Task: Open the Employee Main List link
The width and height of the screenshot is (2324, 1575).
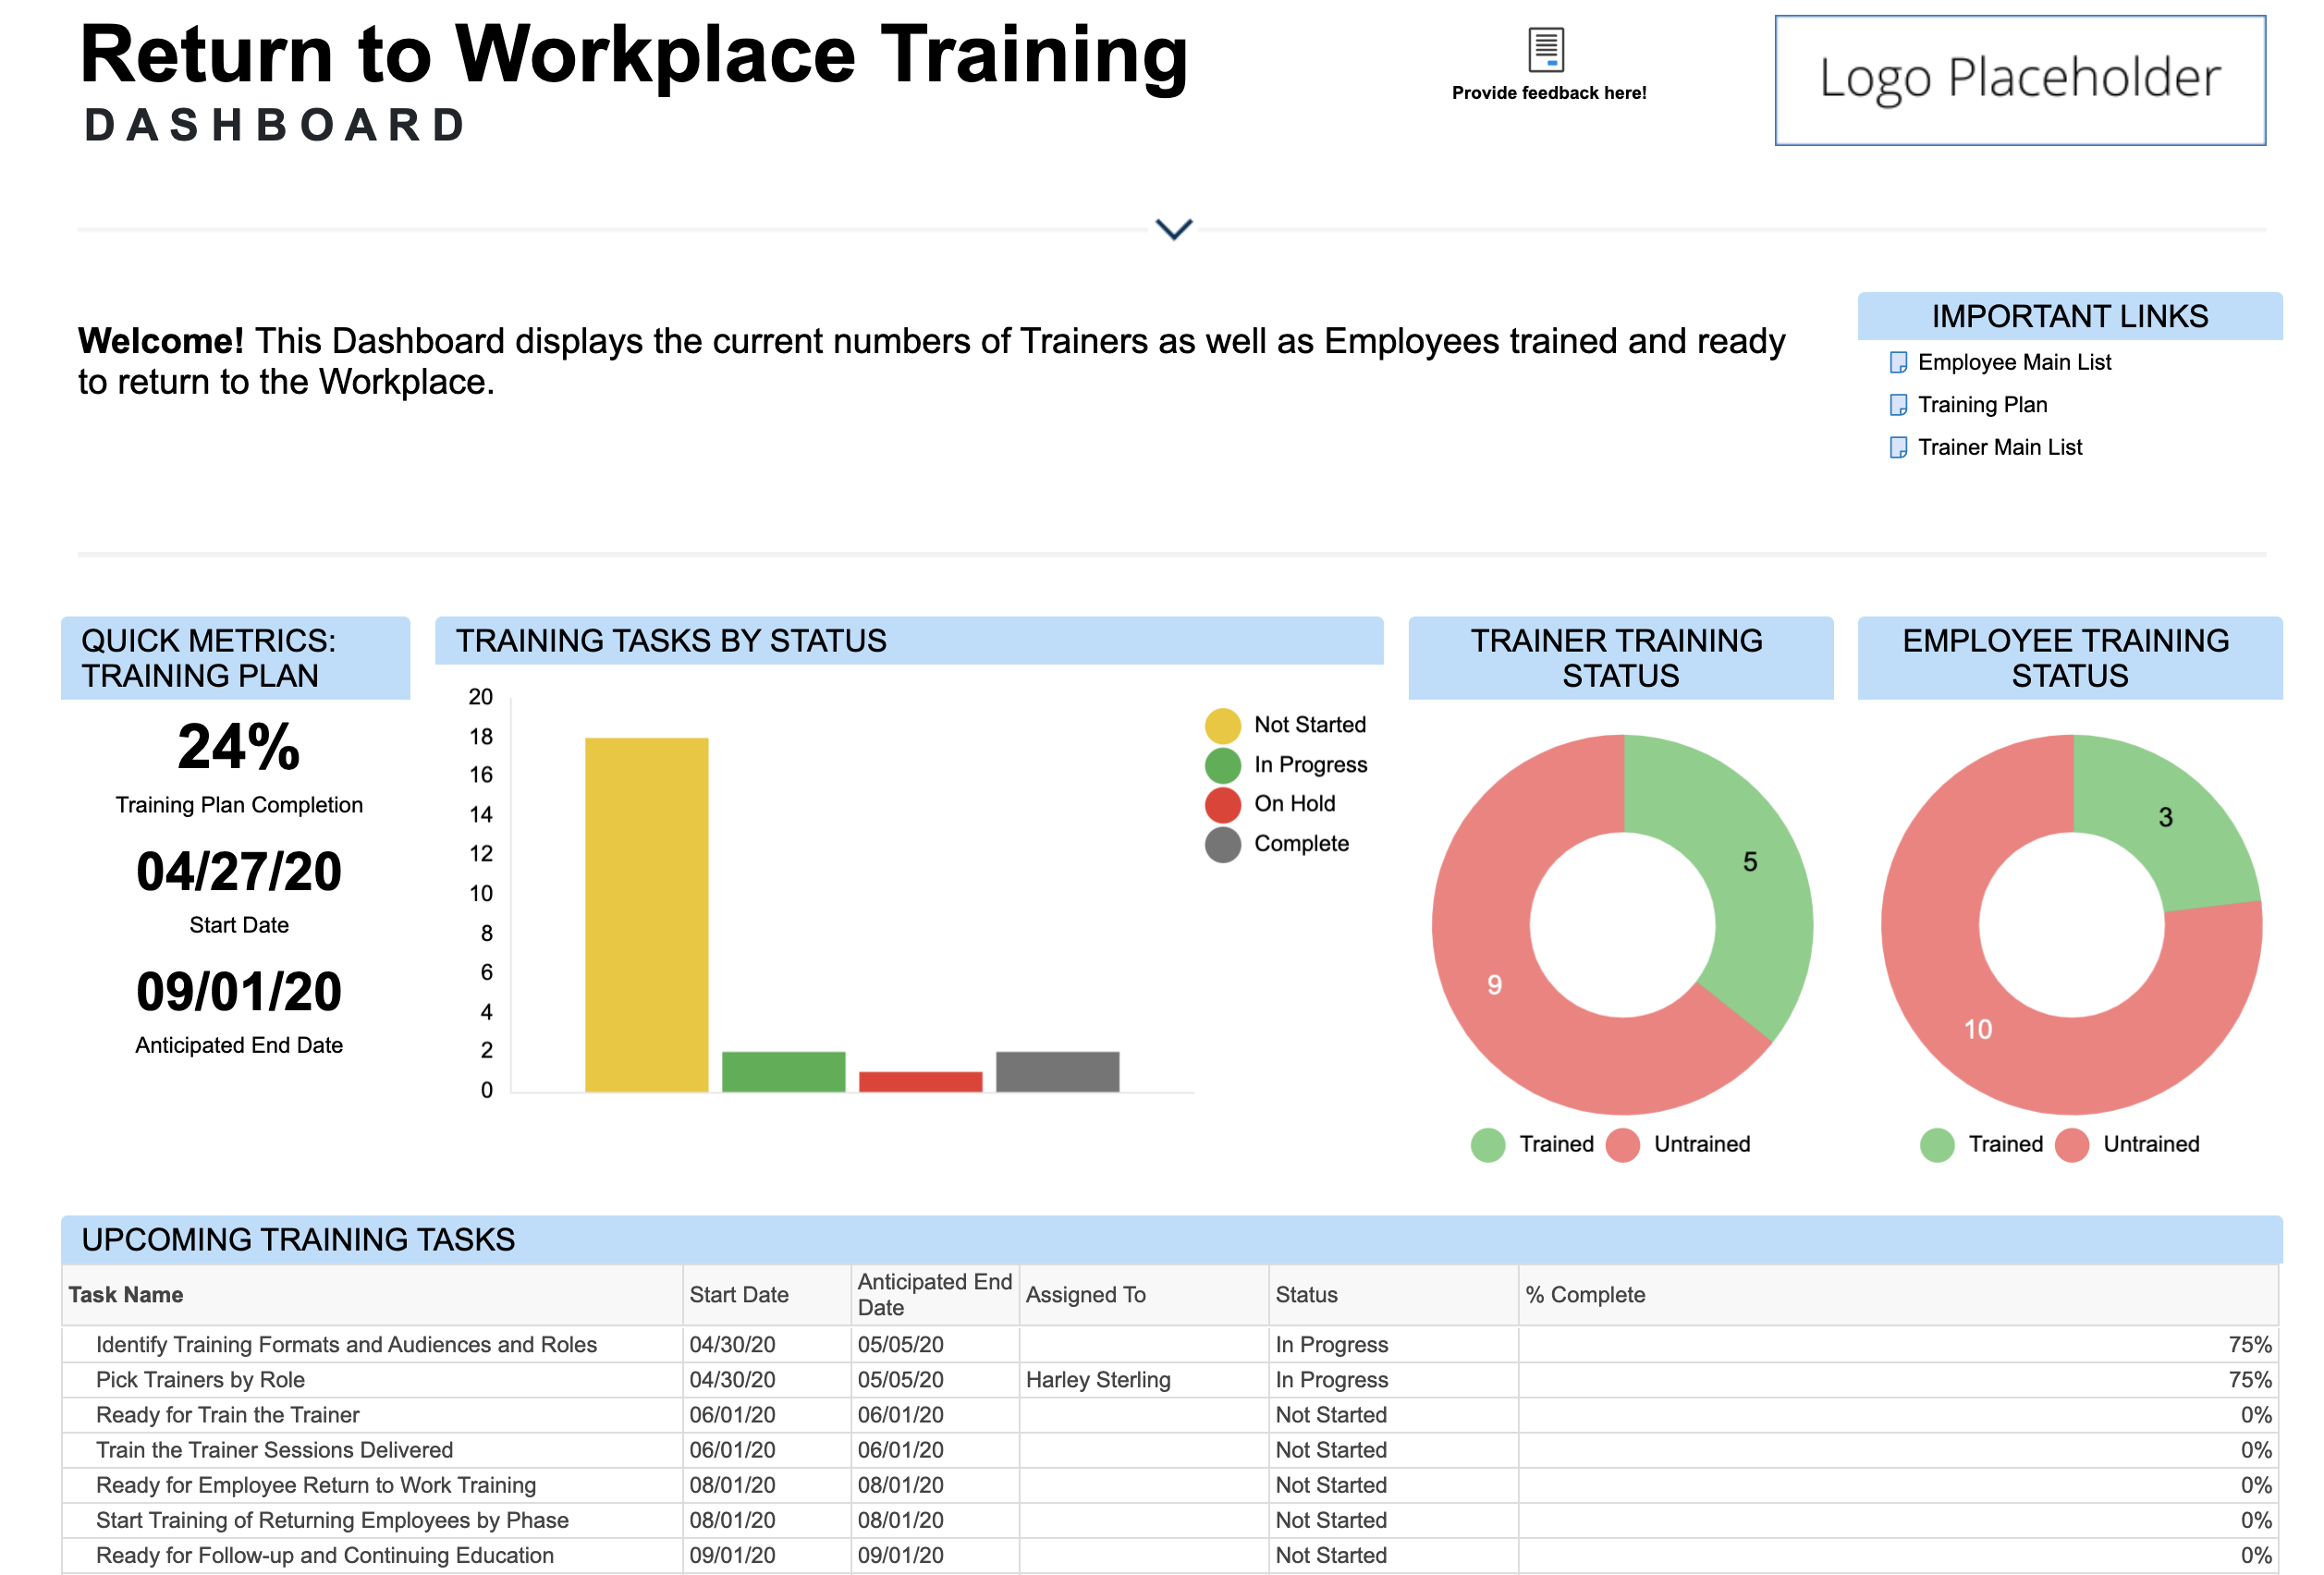Action: point(2013,362)
